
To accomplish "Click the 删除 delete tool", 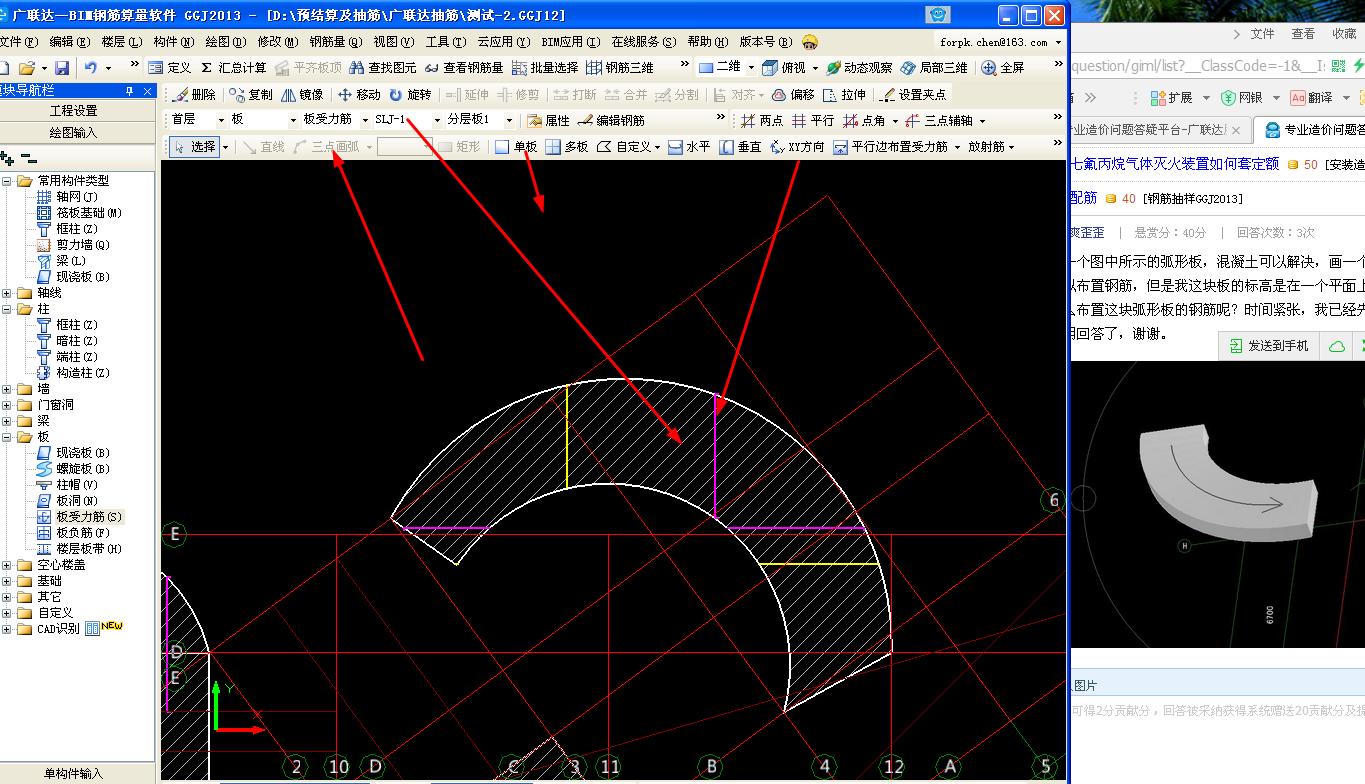I will tap(194, 95).
